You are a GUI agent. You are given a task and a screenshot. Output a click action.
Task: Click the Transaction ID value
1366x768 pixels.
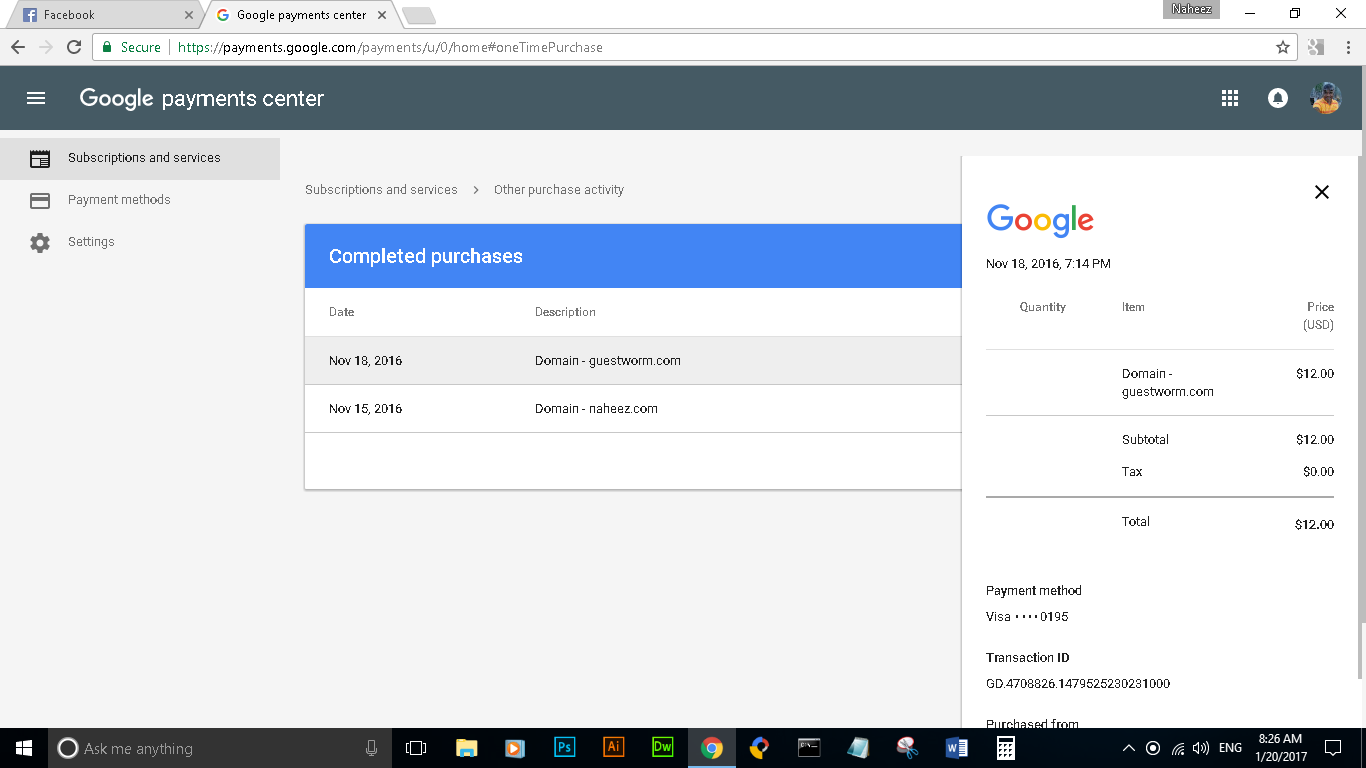1078,684
